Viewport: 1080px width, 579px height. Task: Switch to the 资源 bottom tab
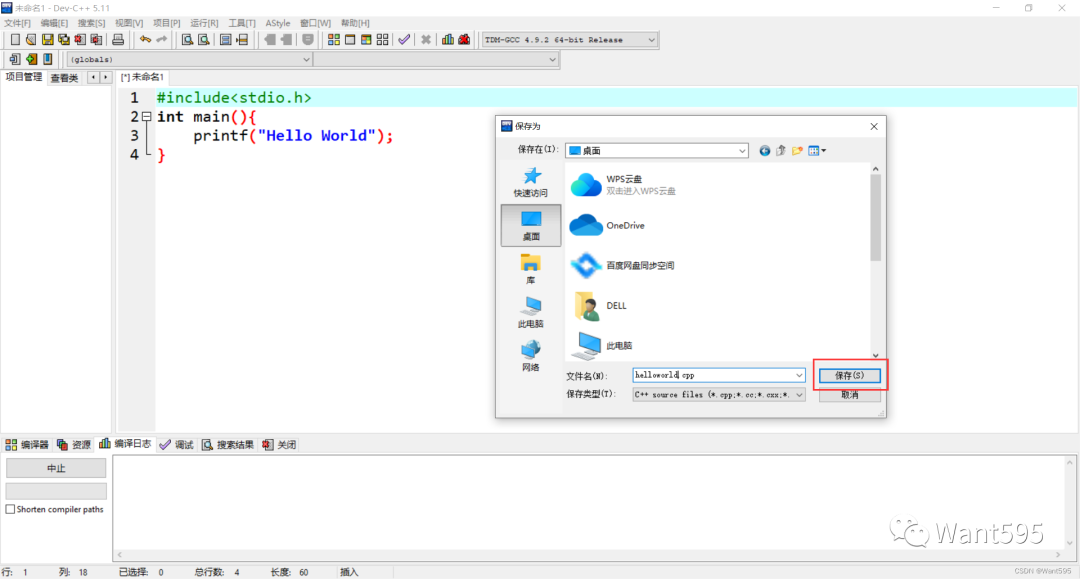(74, 445)
